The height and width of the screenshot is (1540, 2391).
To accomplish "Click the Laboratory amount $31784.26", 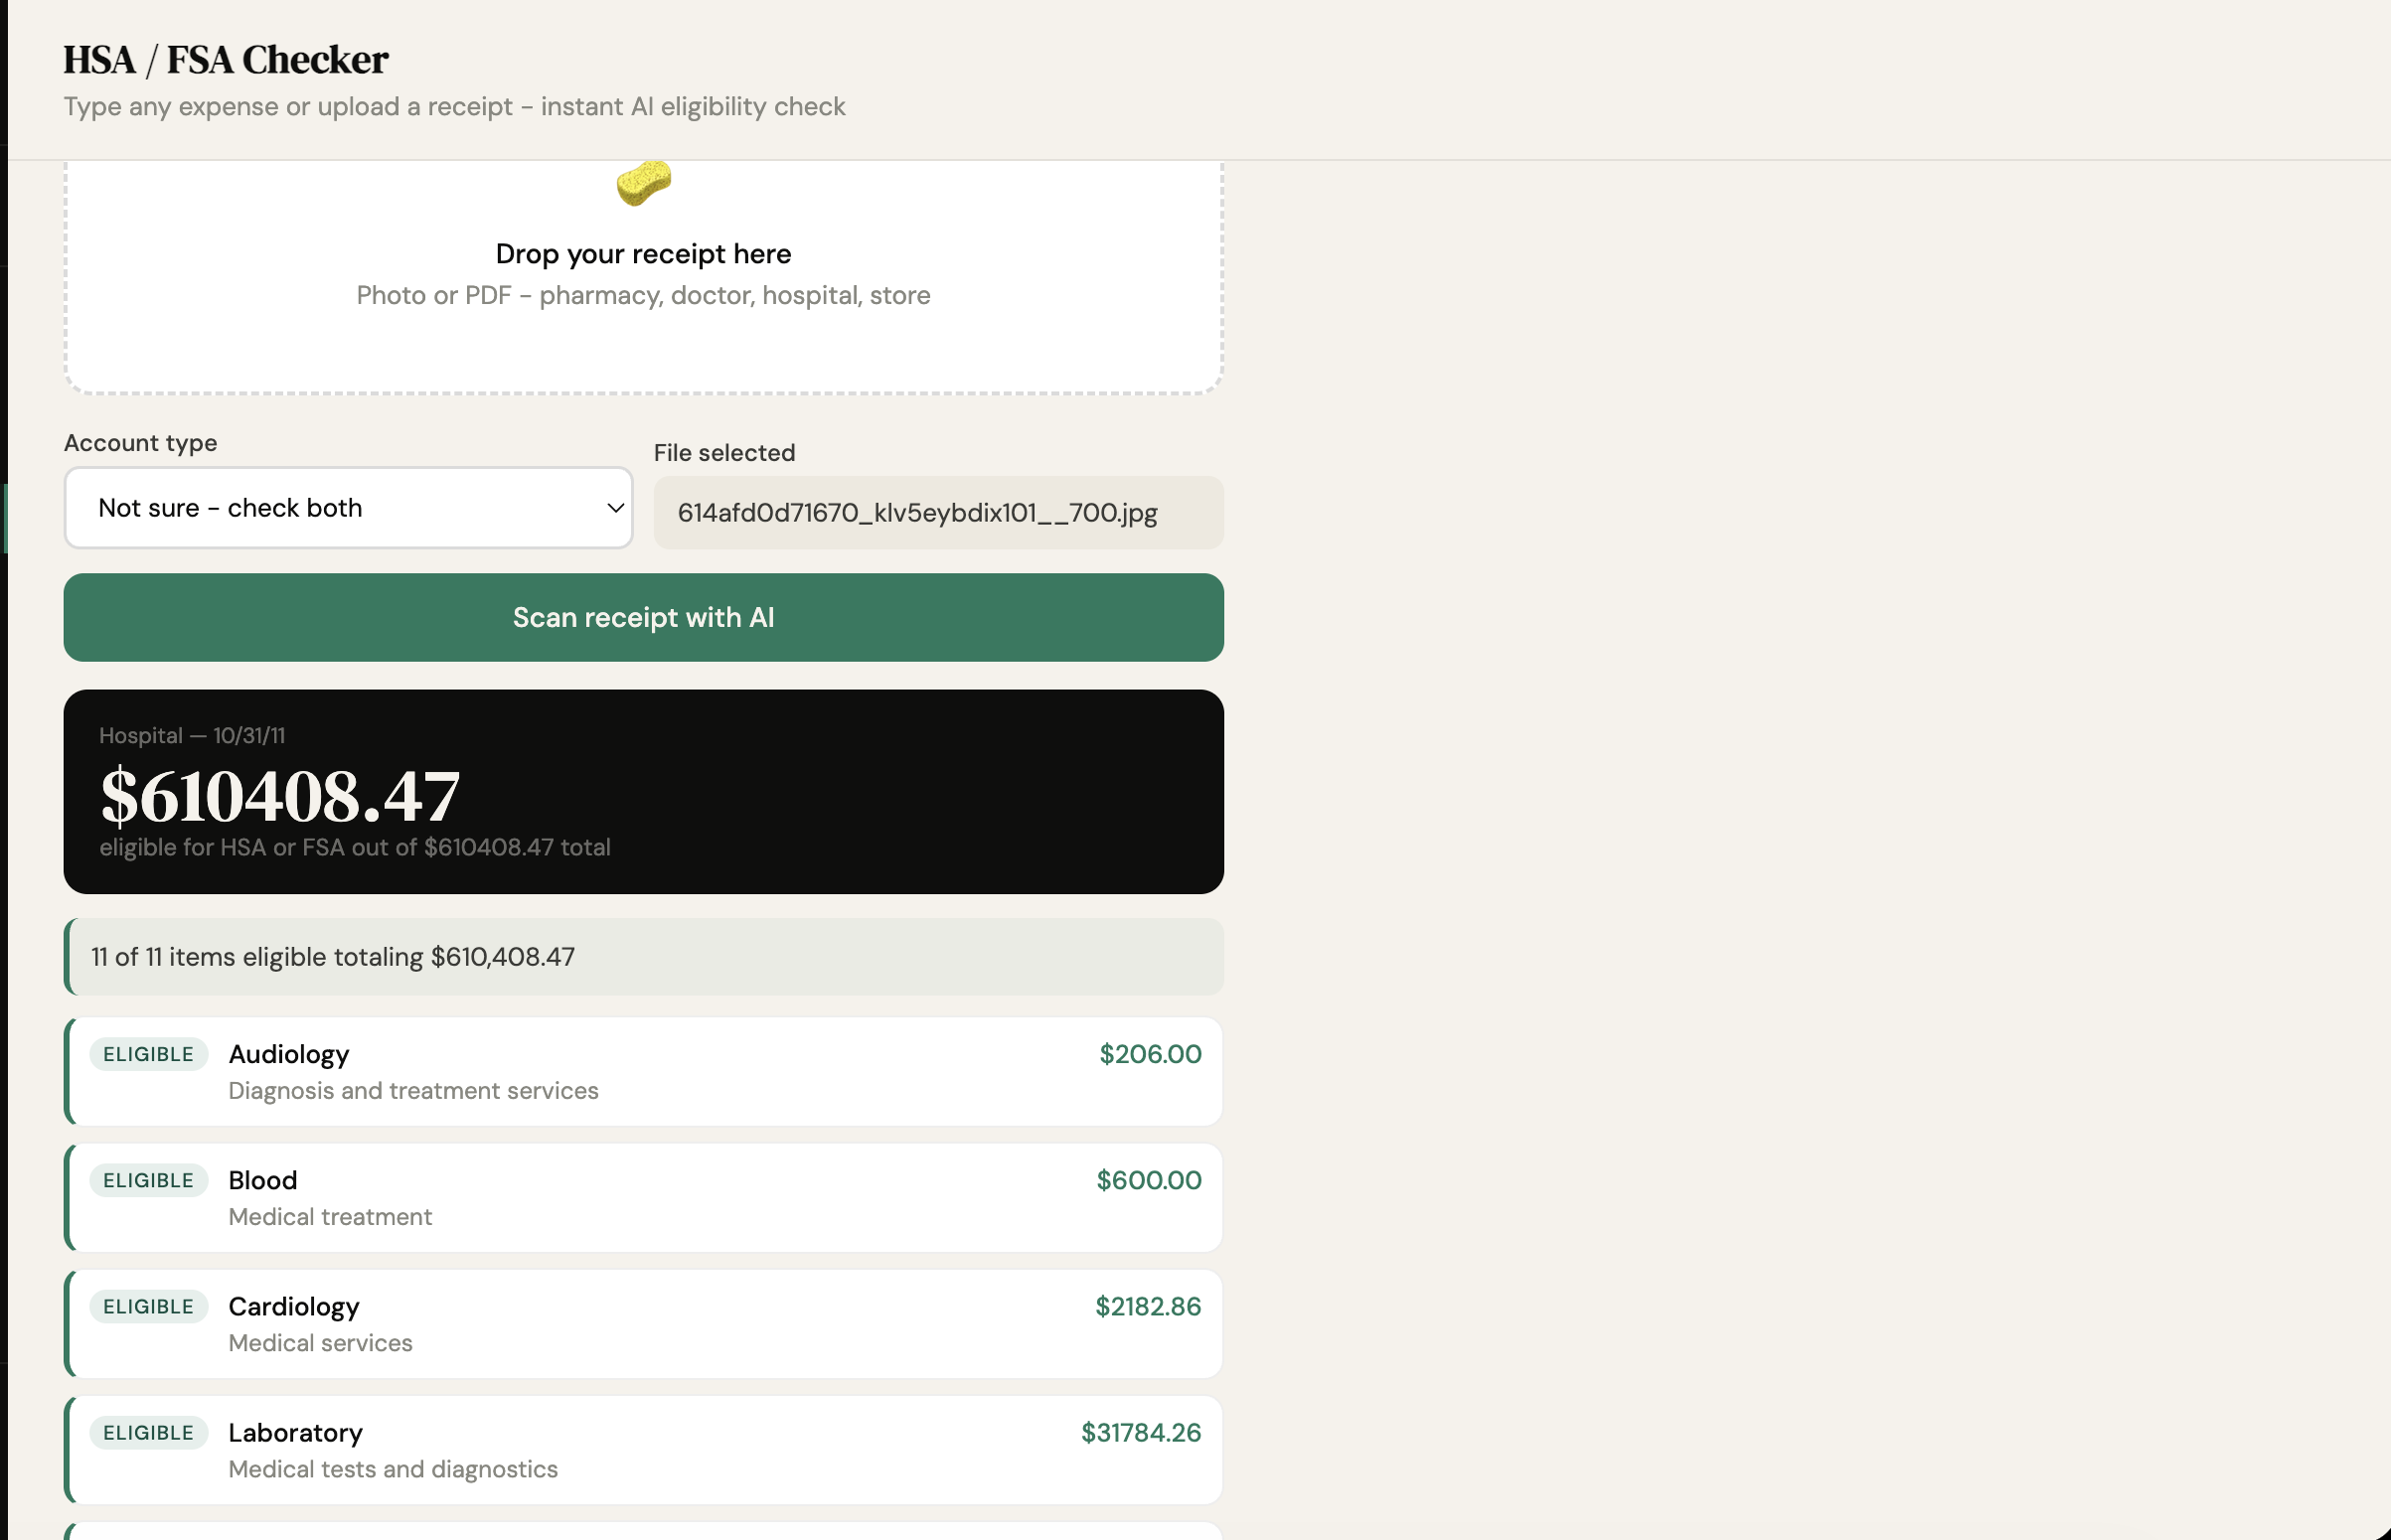I will point(1140,1432).
